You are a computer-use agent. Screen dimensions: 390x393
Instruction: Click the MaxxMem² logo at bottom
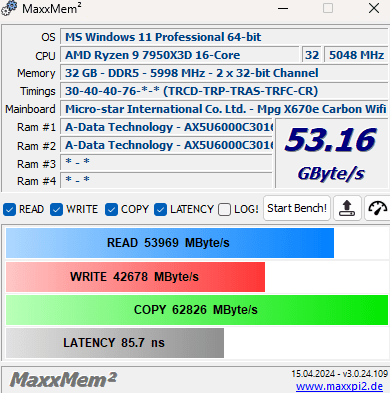click(63, 380)
